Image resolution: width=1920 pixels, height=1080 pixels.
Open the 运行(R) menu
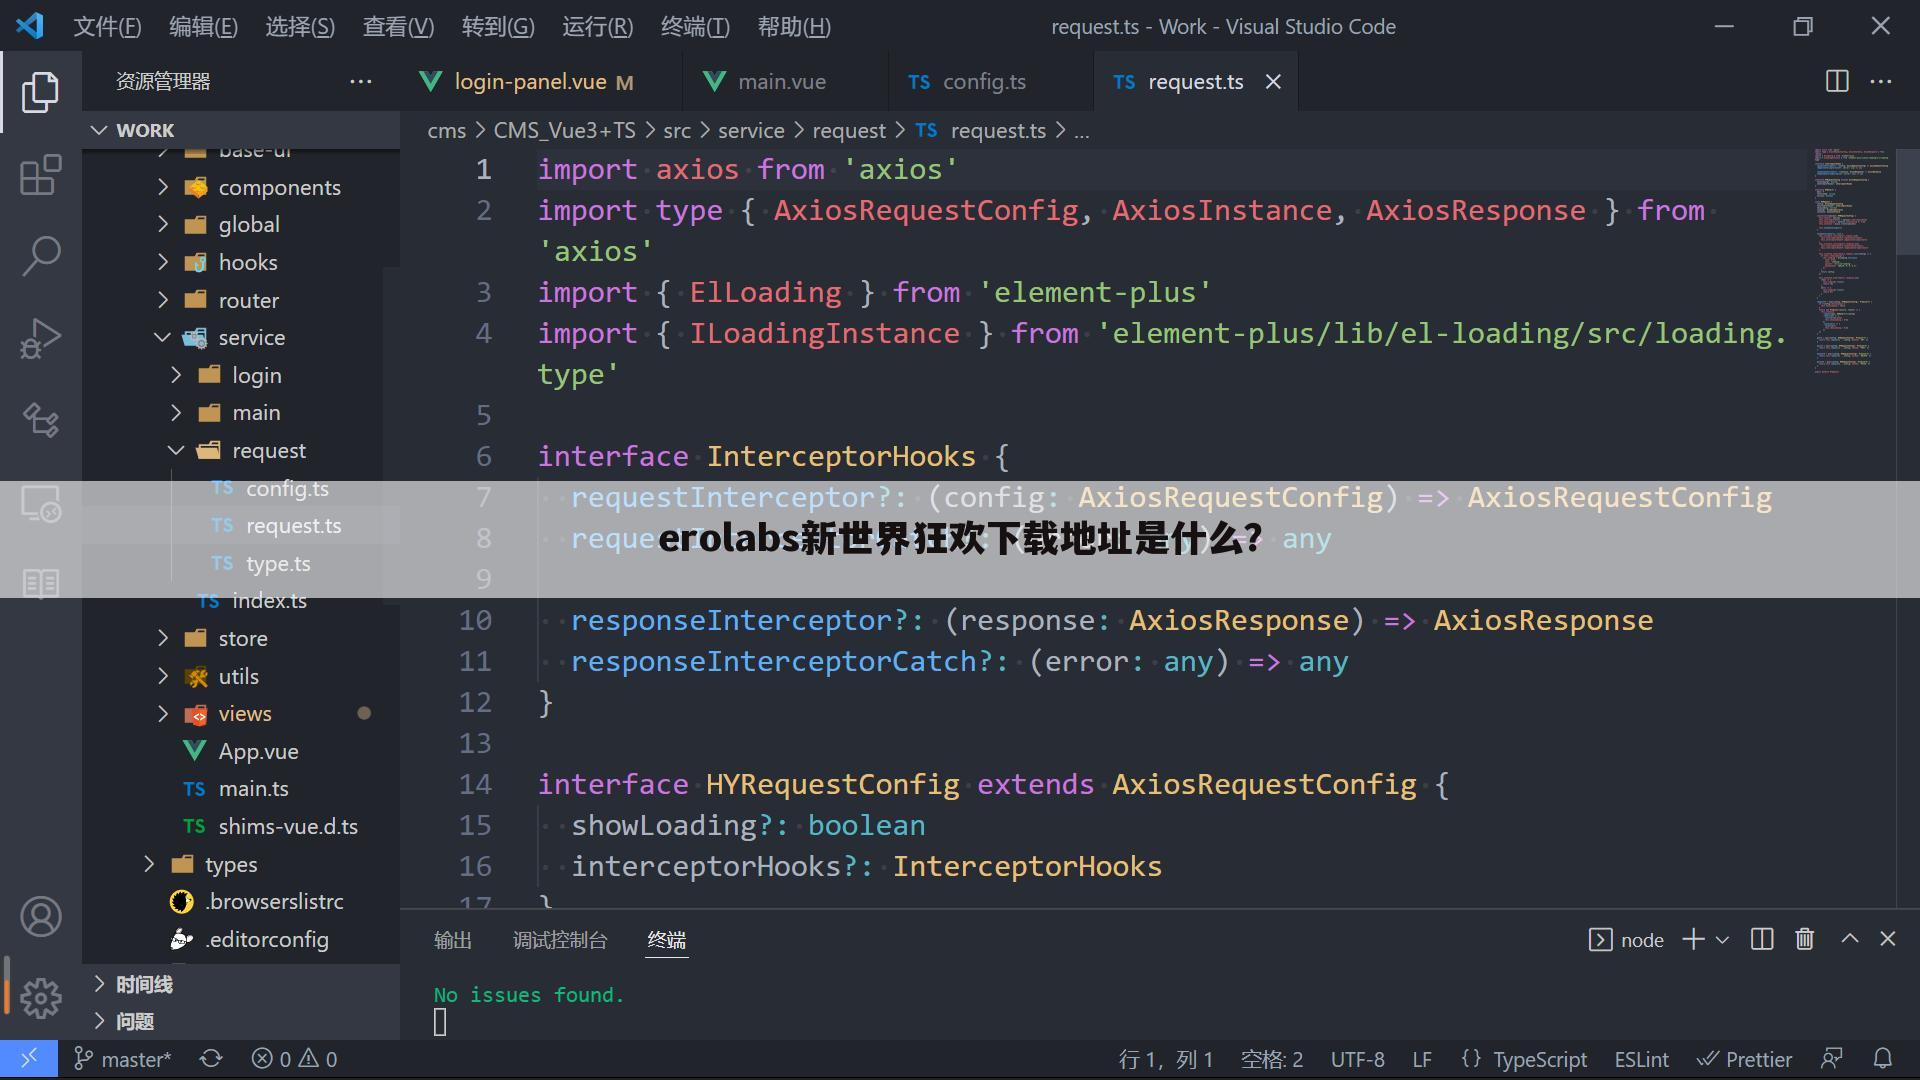597,27
